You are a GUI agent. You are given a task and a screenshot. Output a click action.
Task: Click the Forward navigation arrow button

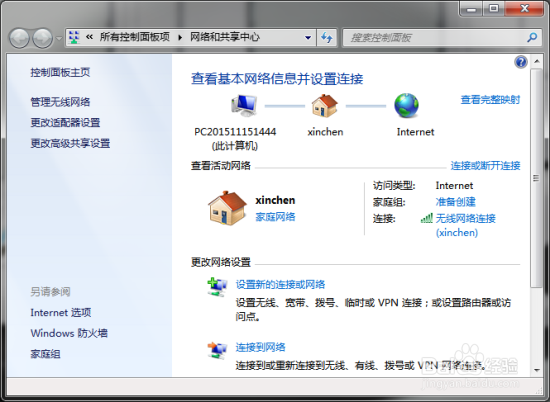(x=43, y=38)
